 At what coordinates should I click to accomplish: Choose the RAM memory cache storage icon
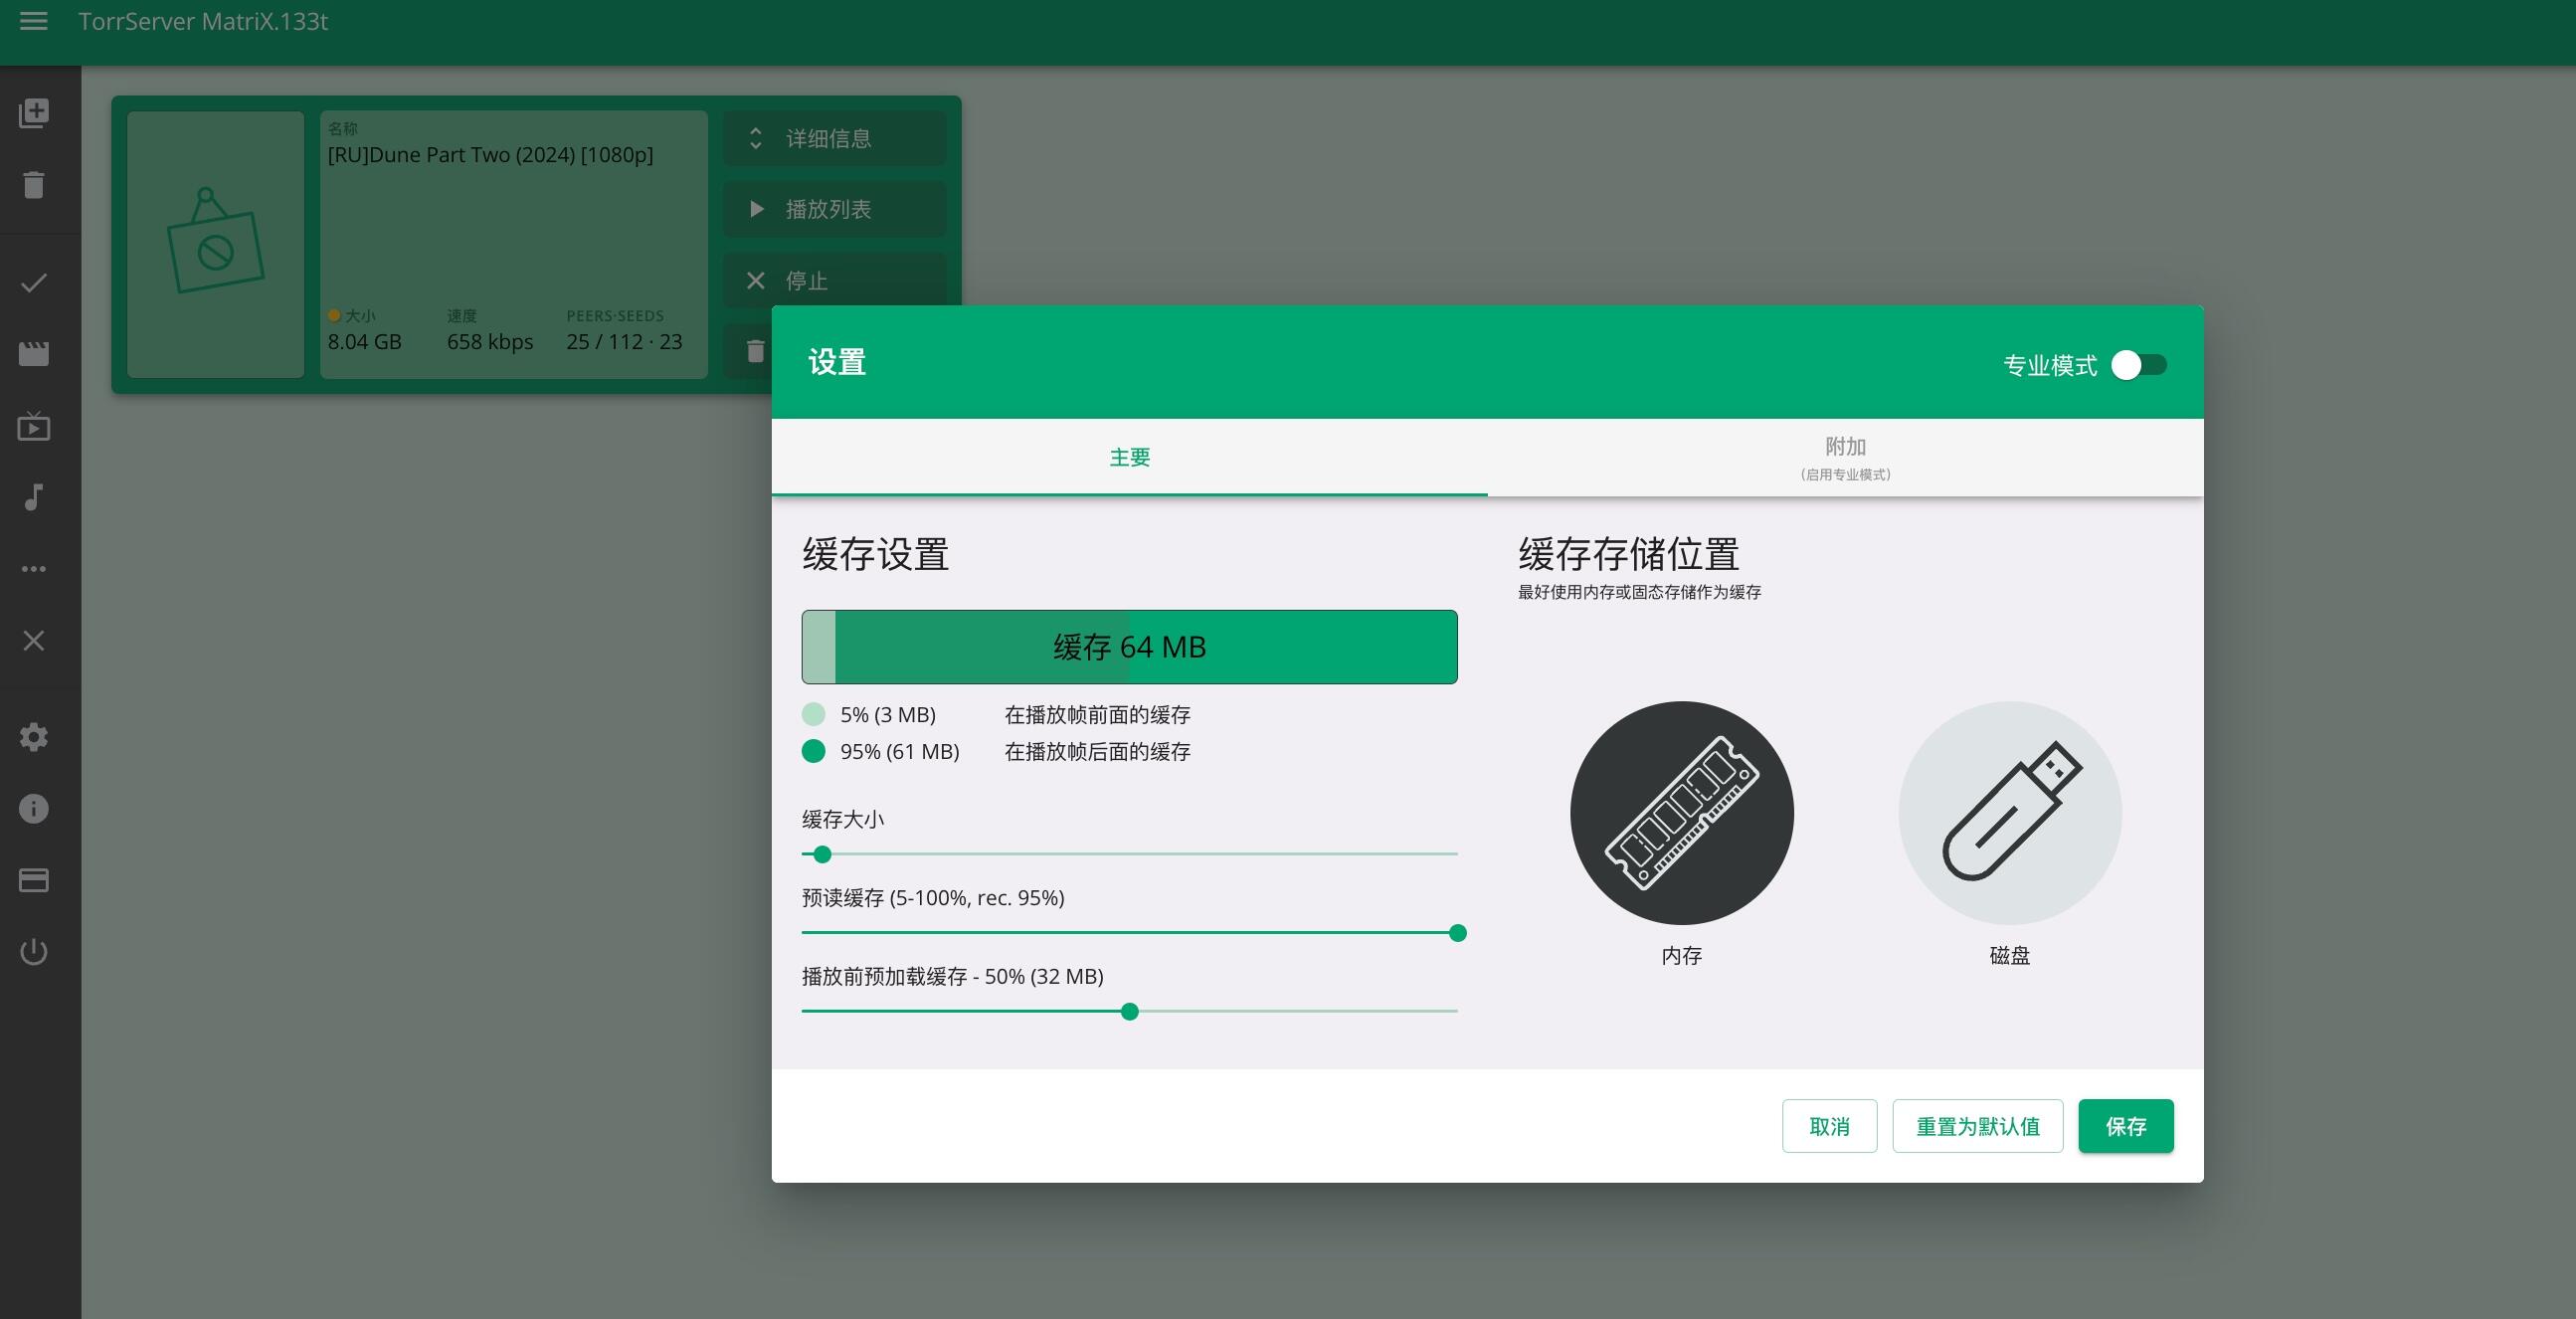tap(1682, 813)
